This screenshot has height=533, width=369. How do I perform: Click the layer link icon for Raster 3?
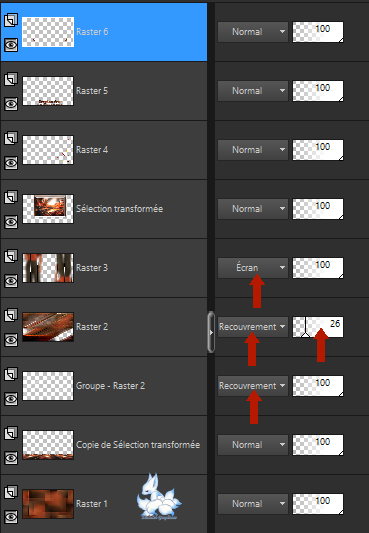[11, 256]
